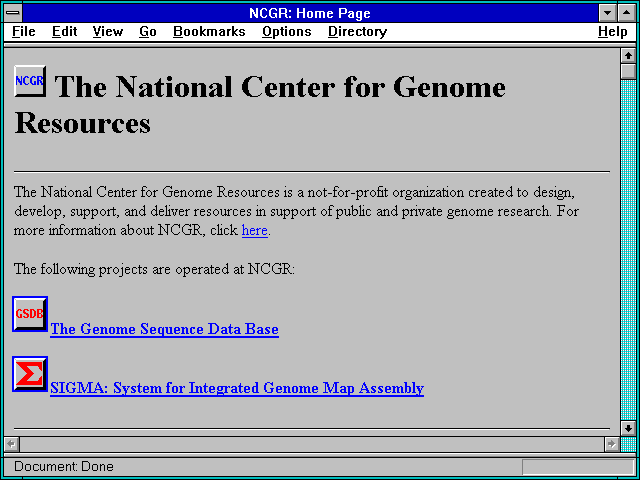Click the 'Document: Done' status text
This screenshot has width=640, height=480.
(x=64, y=466)
